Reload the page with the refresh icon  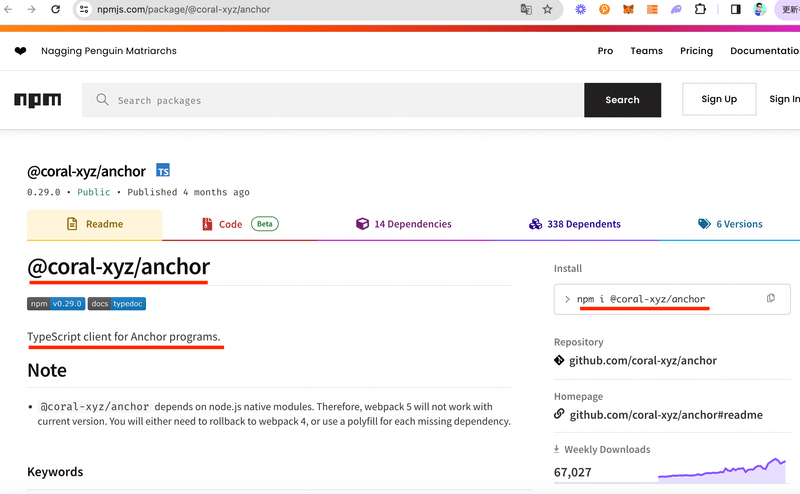56,9
